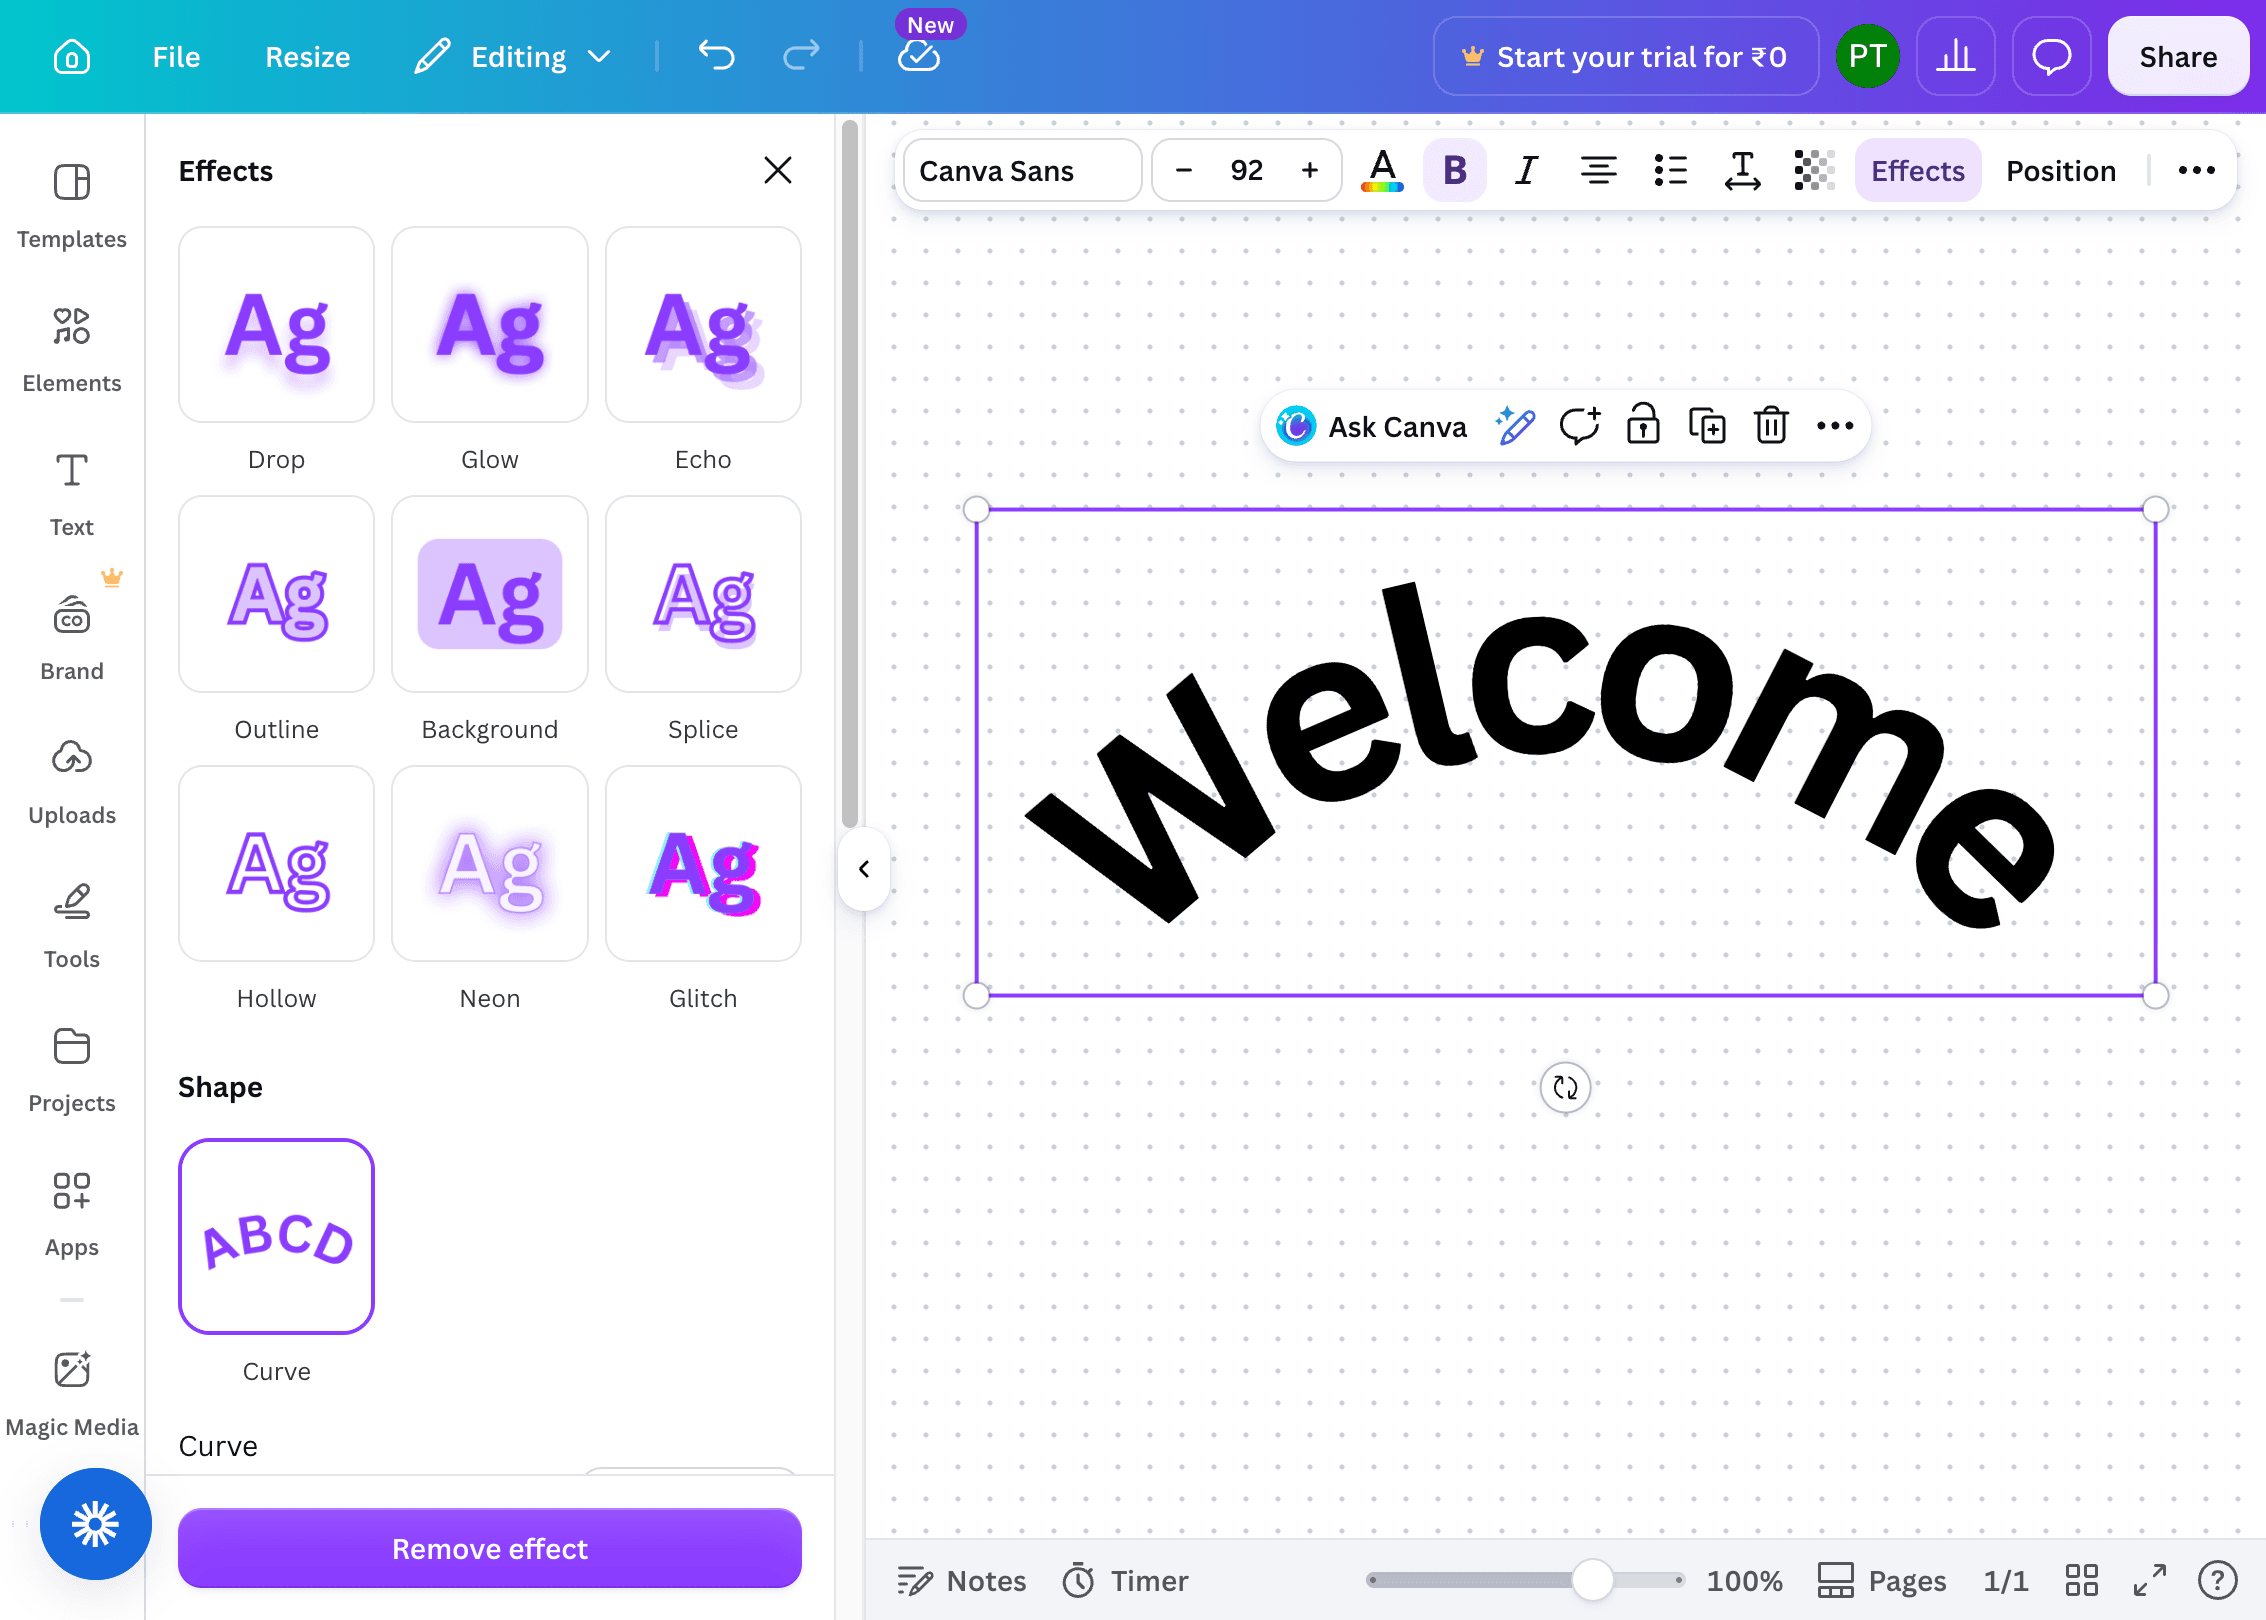Click the Magic Write pencil icon
Viewport: 2266px width, 1620px height.
click(1515, 426)
